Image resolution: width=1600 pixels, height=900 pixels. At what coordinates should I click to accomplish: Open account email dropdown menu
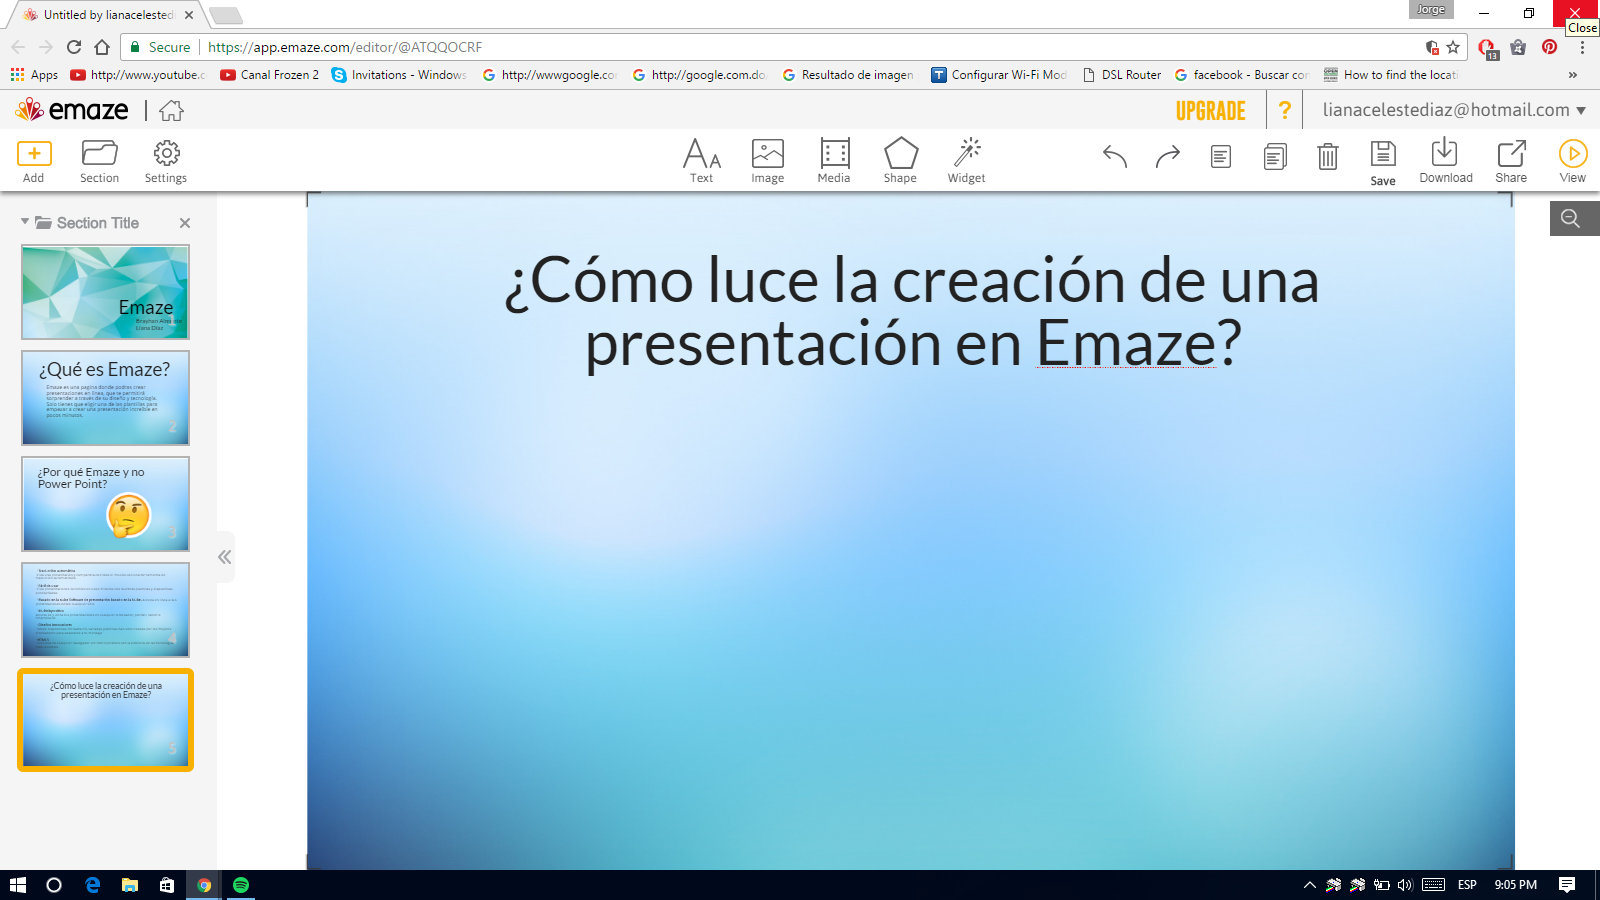tap(1454, 110)
